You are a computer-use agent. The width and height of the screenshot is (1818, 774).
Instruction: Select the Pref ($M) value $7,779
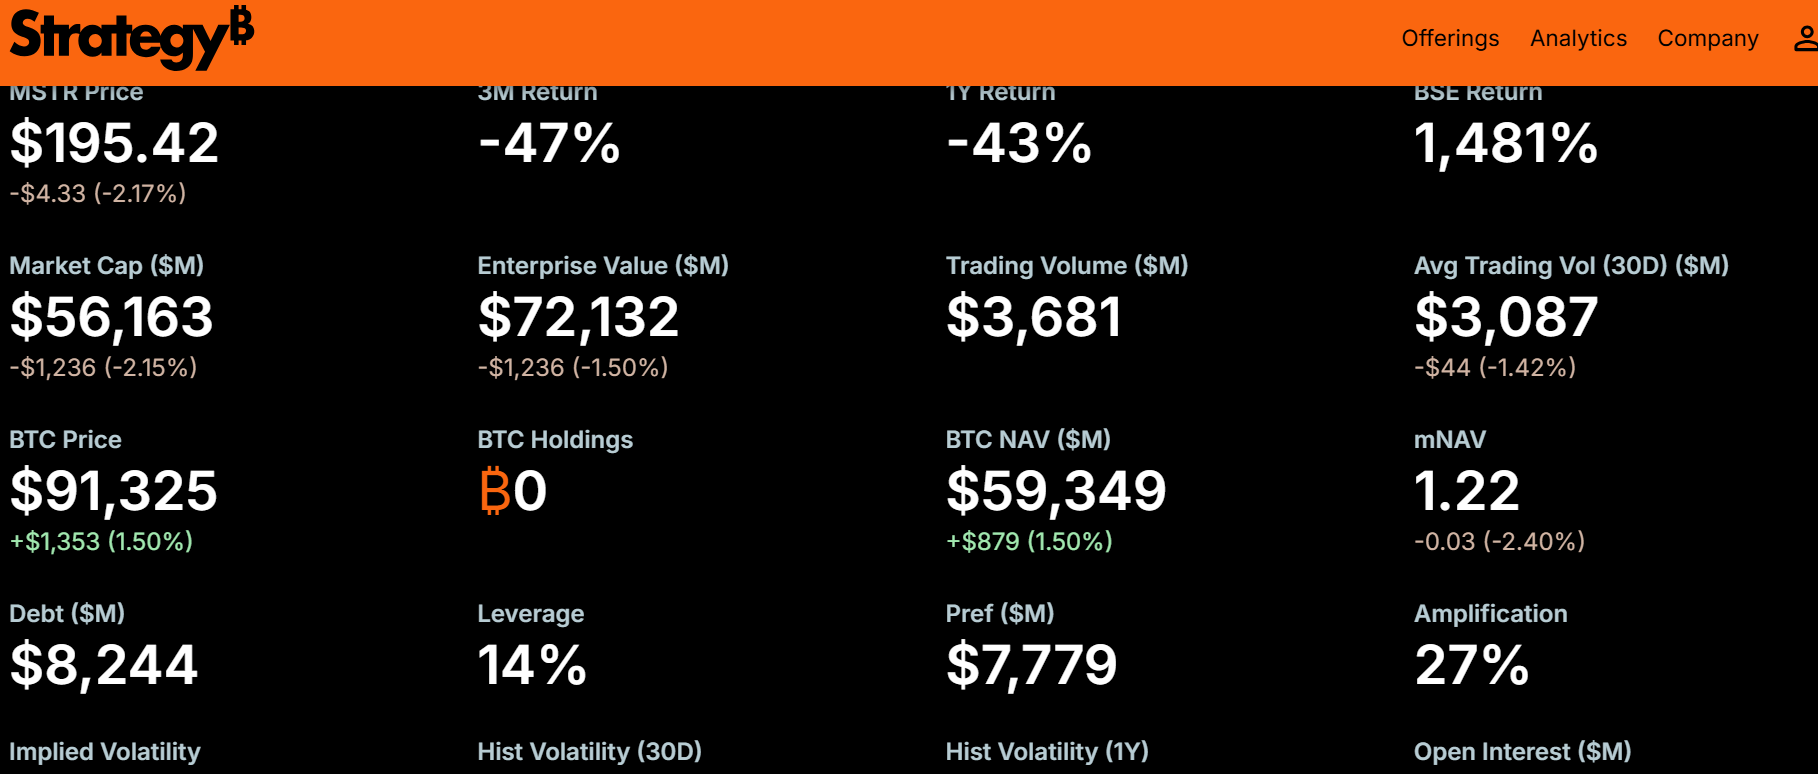(x=1031, y=665)
